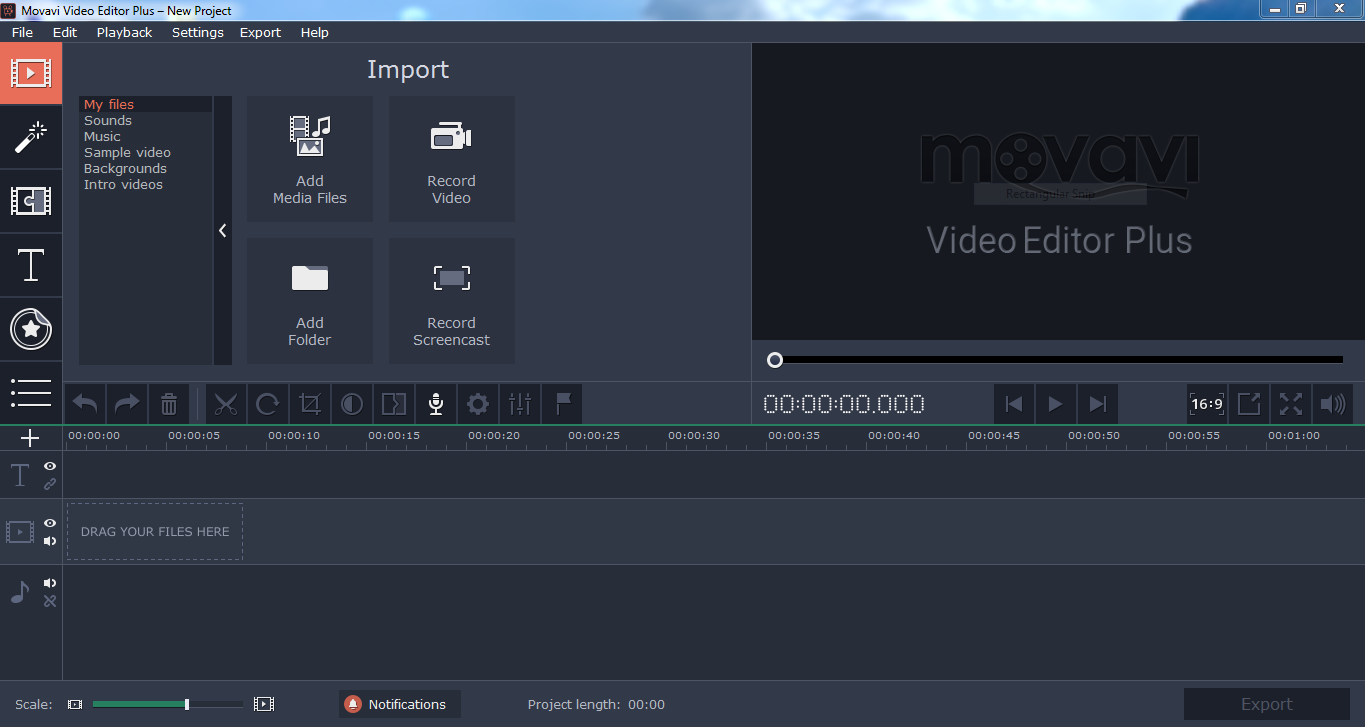Select My files in import list
The height and width of the screenshot is (727, 1365).
(145, 104)
